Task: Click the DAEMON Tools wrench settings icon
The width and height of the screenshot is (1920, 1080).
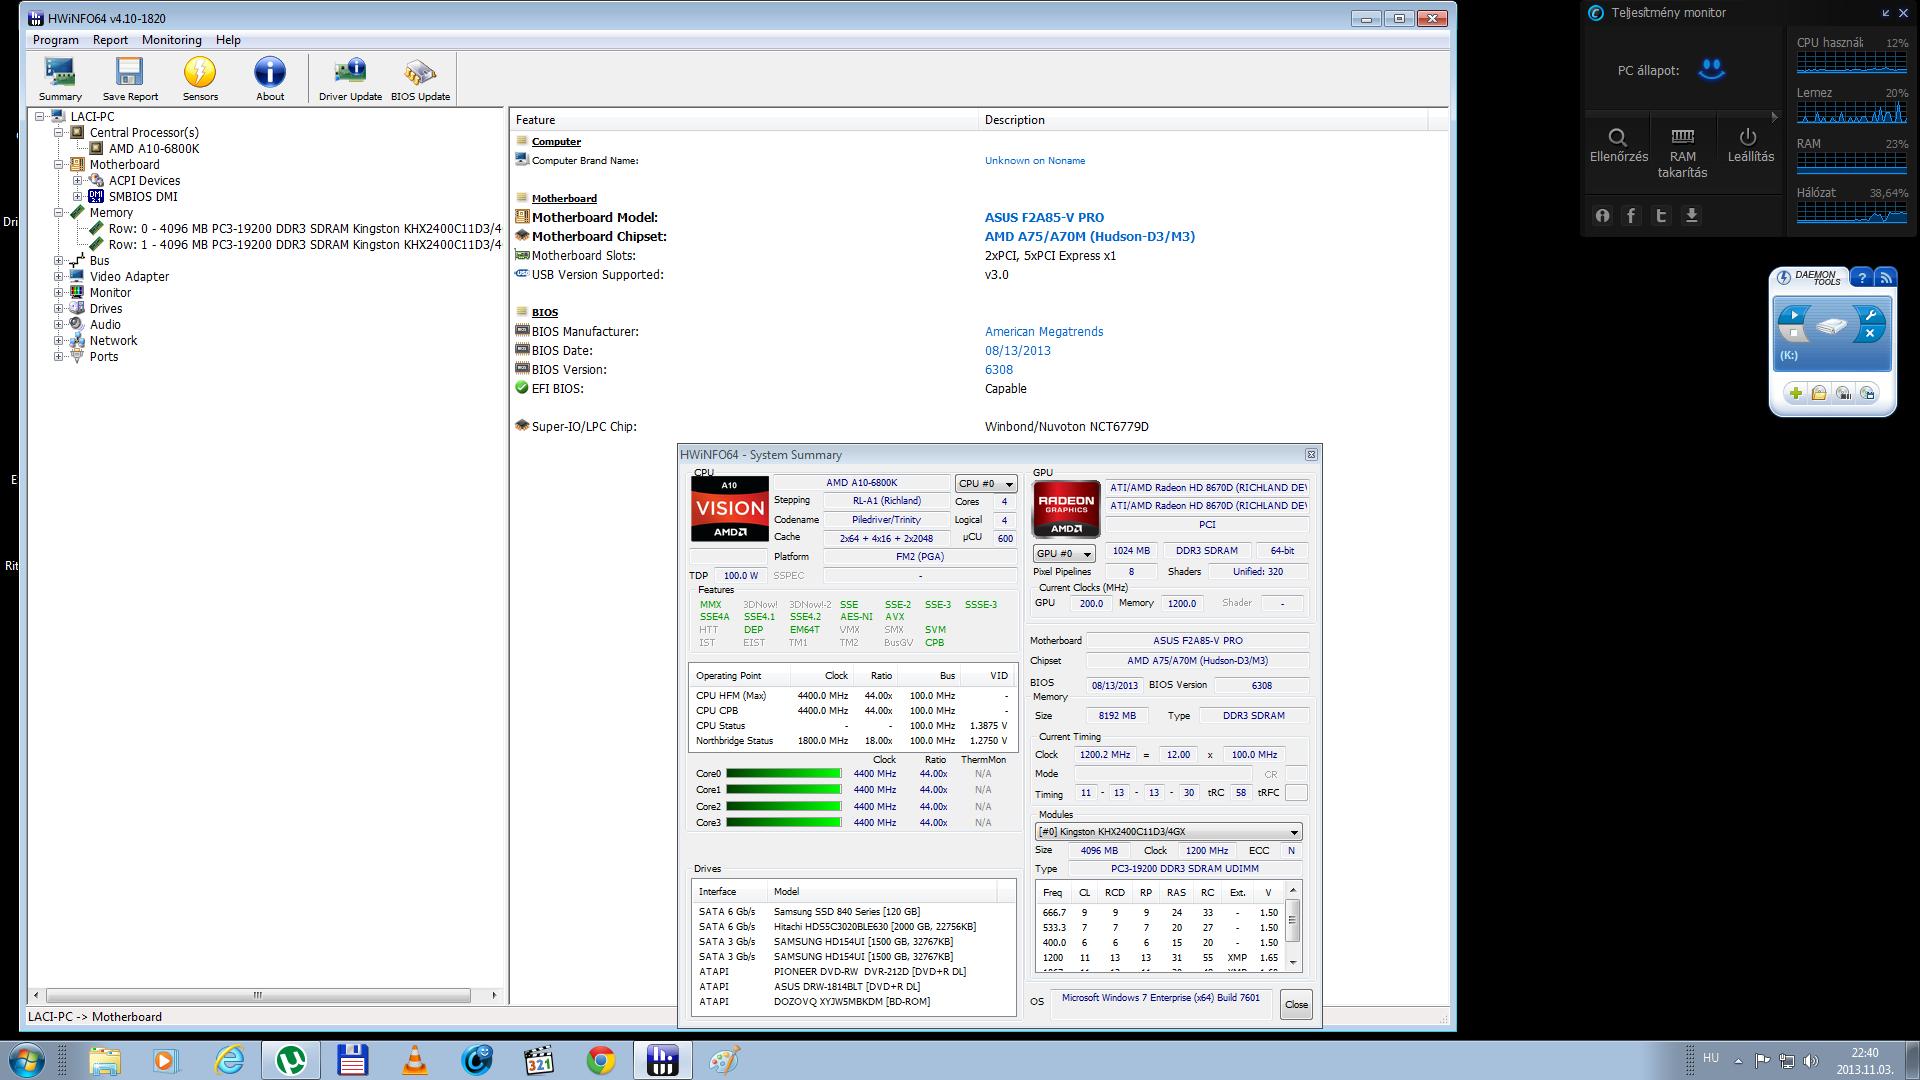Action: pos(1869,315)
